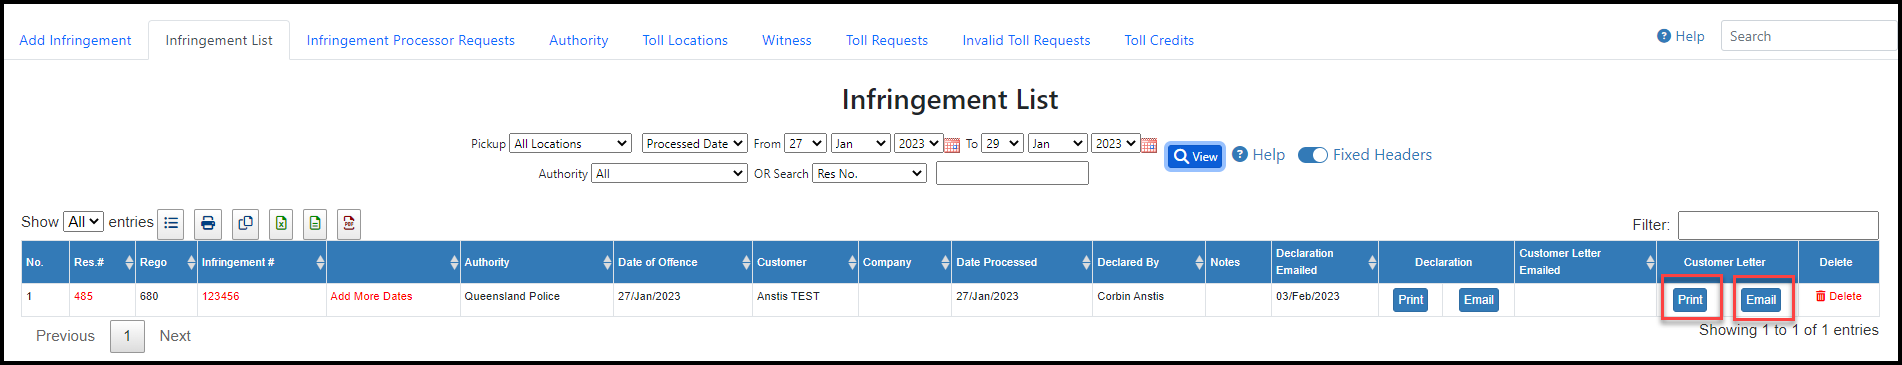The height and width of the screenshot is (365, 1902).
Task: Click into the Filter text field
Action: point(1778,225)
